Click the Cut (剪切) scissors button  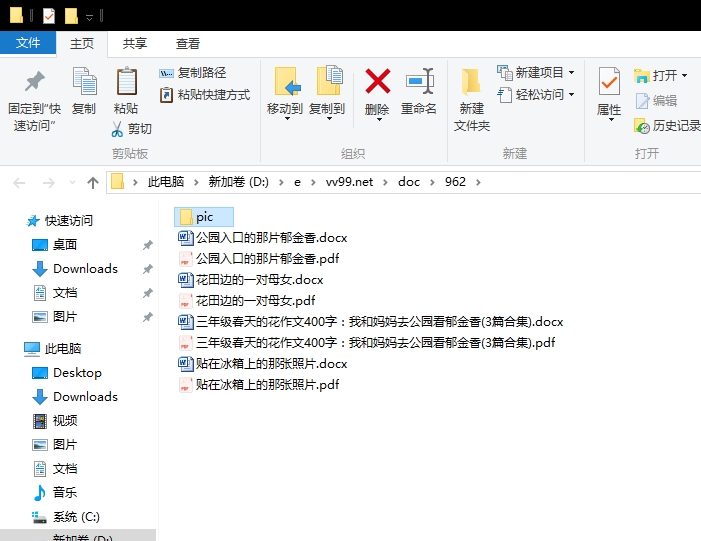pyautogui.click(x=131, y=129)
